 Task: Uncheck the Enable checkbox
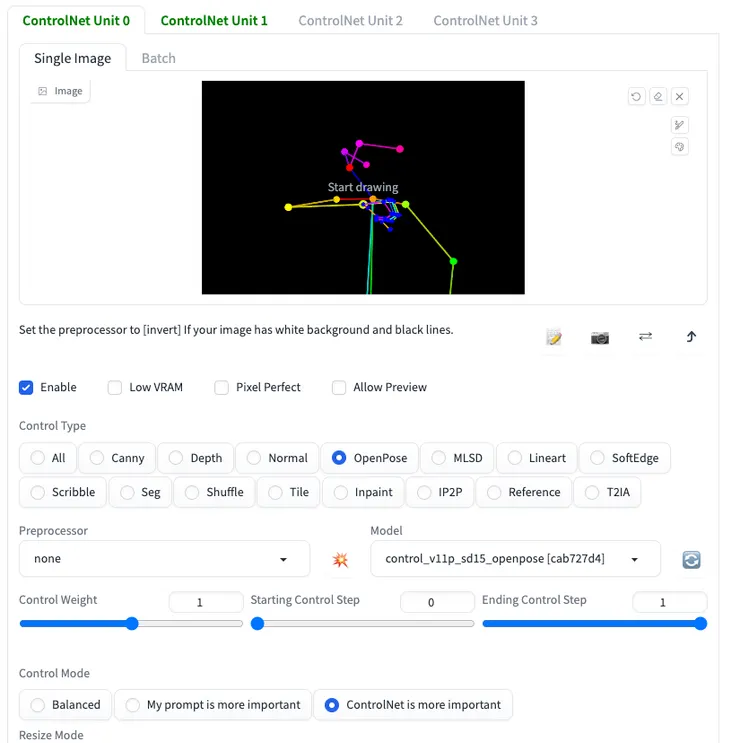[27, 387]
